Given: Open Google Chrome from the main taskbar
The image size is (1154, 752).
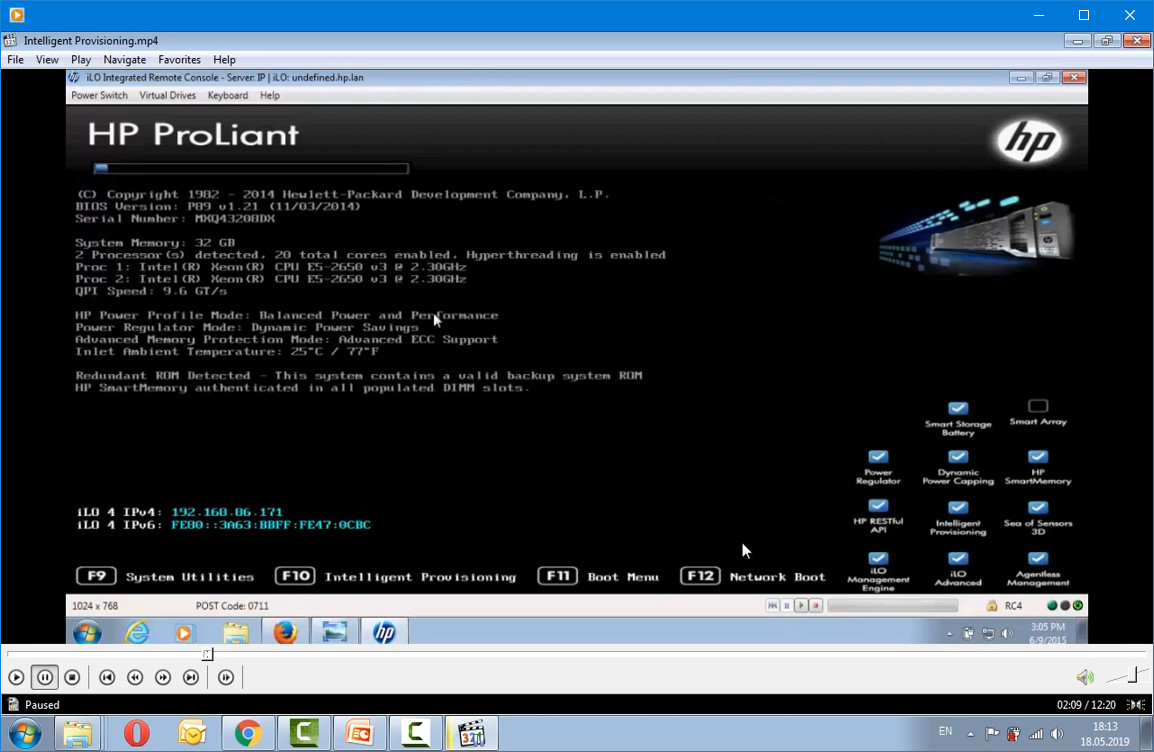Looking at the screenshot, I should [x=248, y=734].
